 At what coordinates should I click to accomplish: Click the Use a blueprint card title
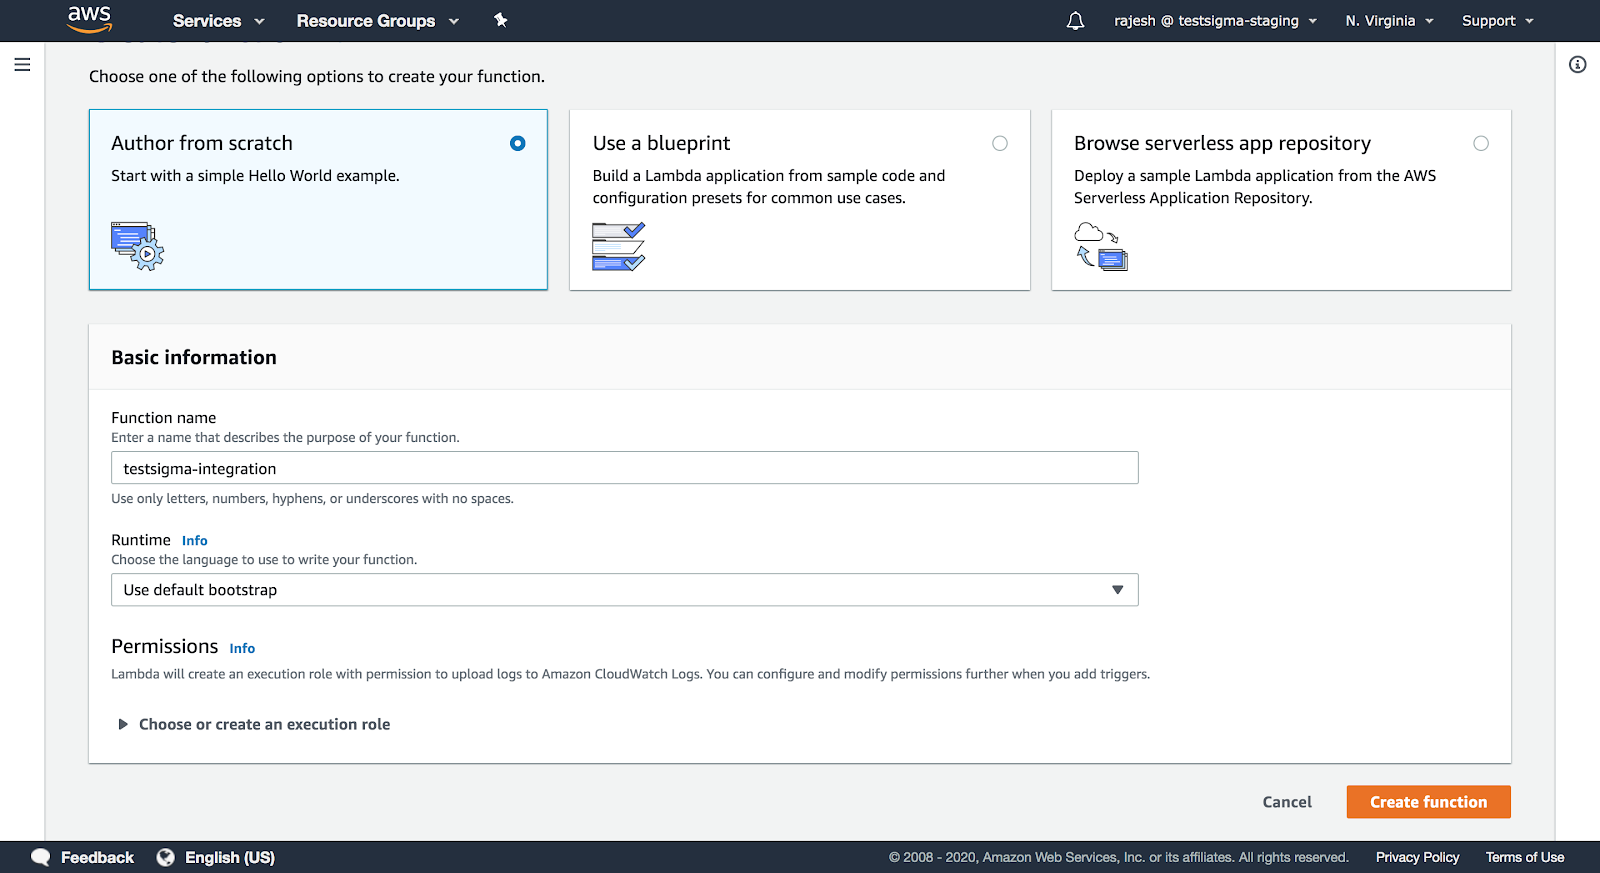[x=661, y=143]
